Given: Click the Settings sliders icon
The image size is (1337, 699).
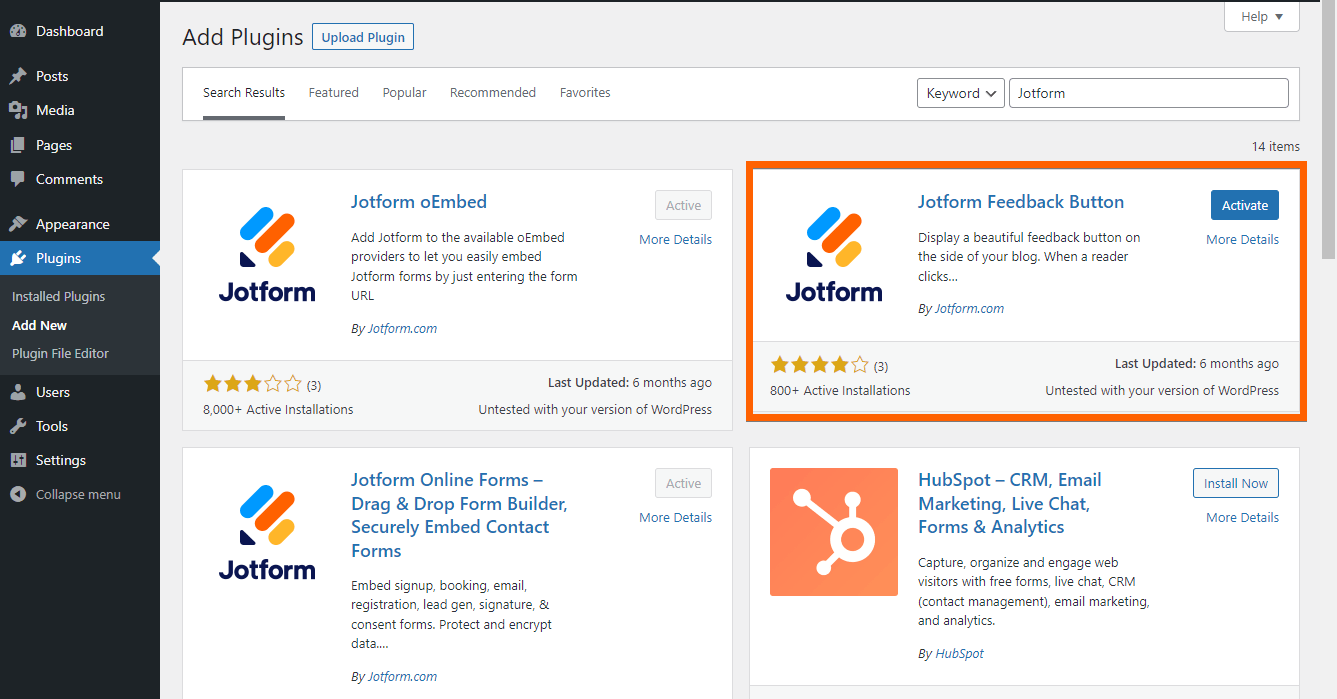Looking at the screenshot, I should pyautogui.click(x=18, y=460).
